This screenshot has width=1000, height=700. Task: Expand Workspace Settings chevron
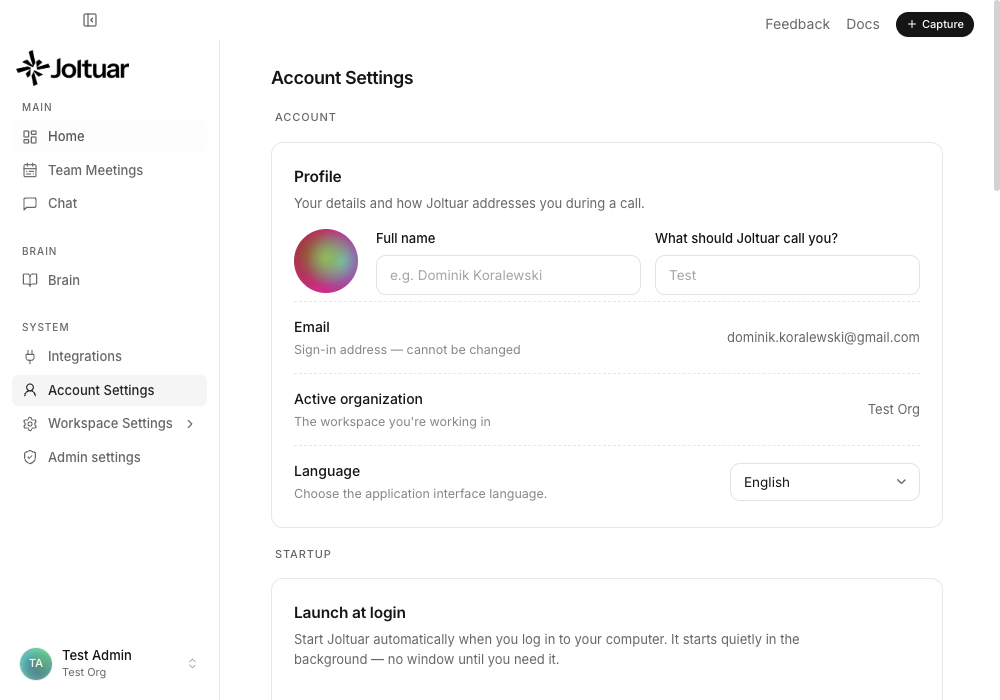pos(190,424)
